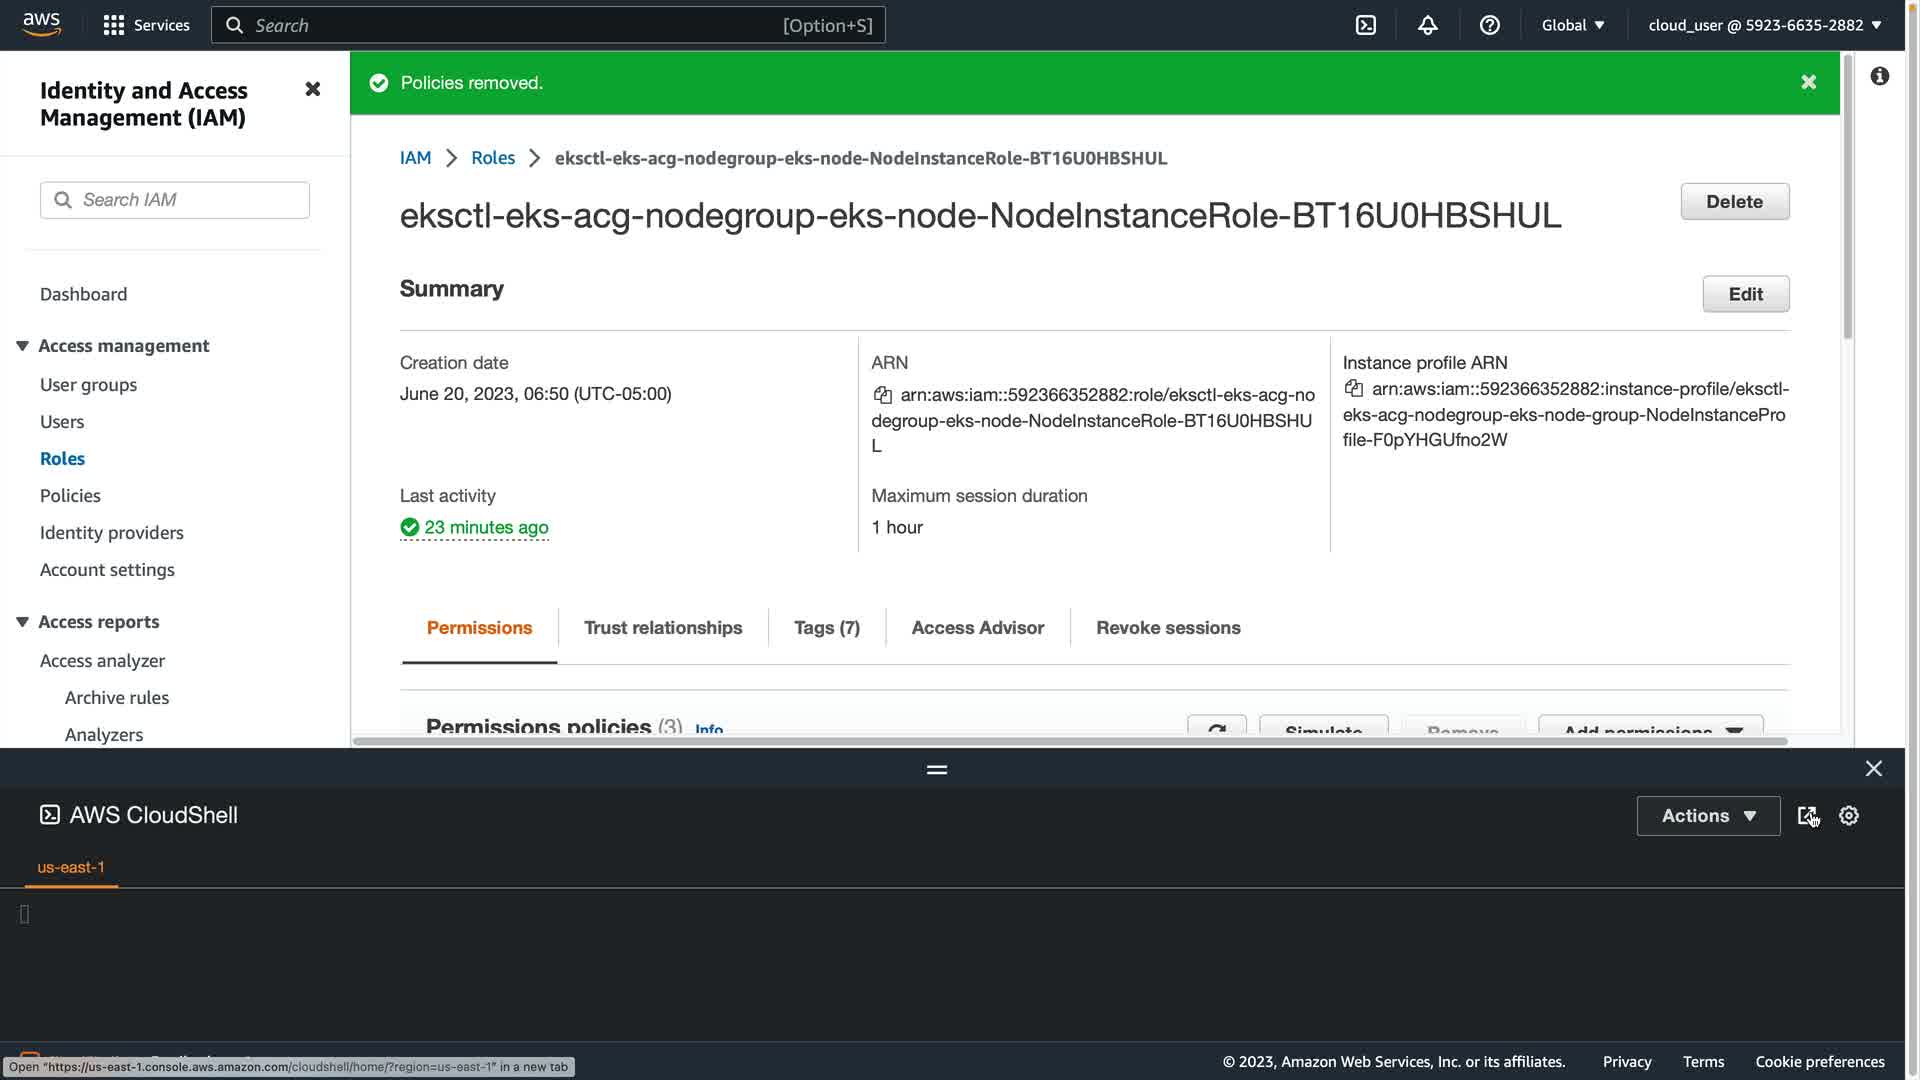Open the Access Advisor tab
The height and width of the screenshot is (1080, 1920).
point(977,628)
